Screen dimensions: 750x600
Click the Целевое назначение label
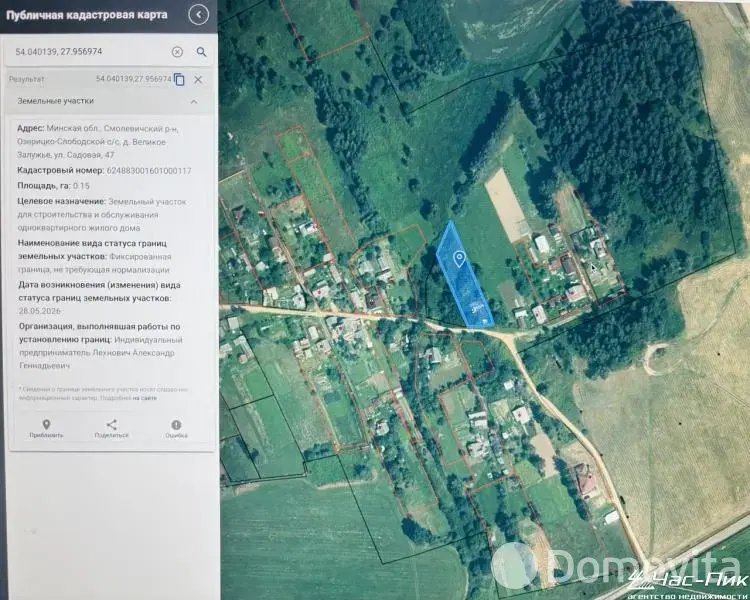click(x=62, y=202)
